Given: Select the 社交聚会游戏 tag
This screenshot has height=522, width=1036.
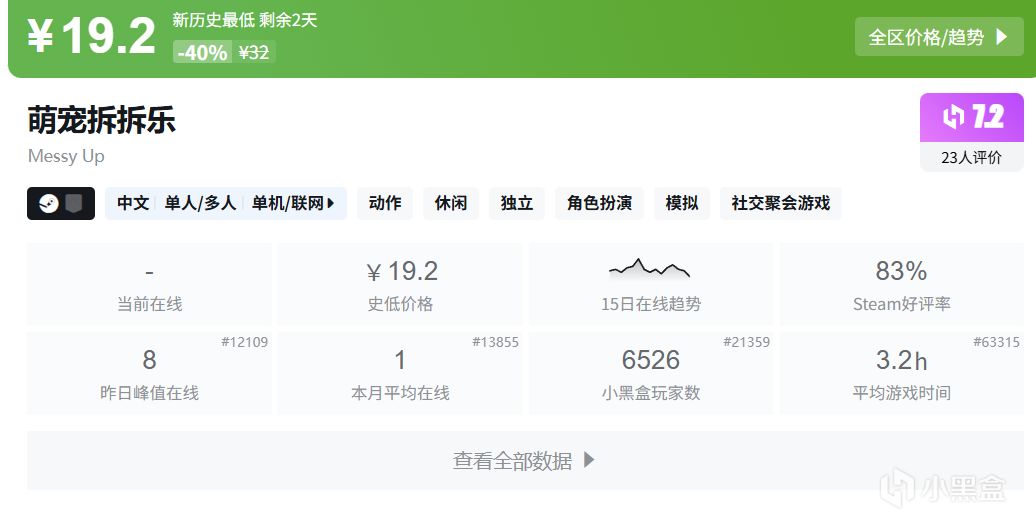Looking at the screenshot, I should (x=780, y=204).
